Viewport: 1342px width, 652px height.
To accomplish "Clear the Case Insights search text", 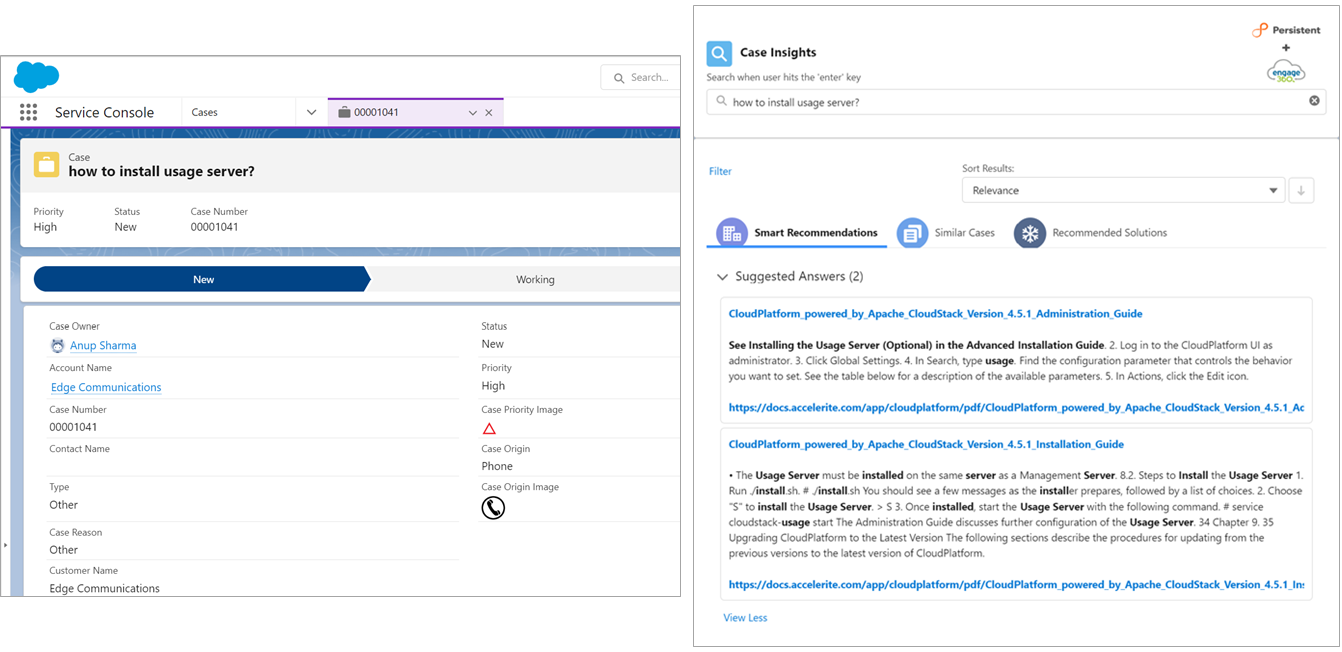I will tap(1314, 101).
